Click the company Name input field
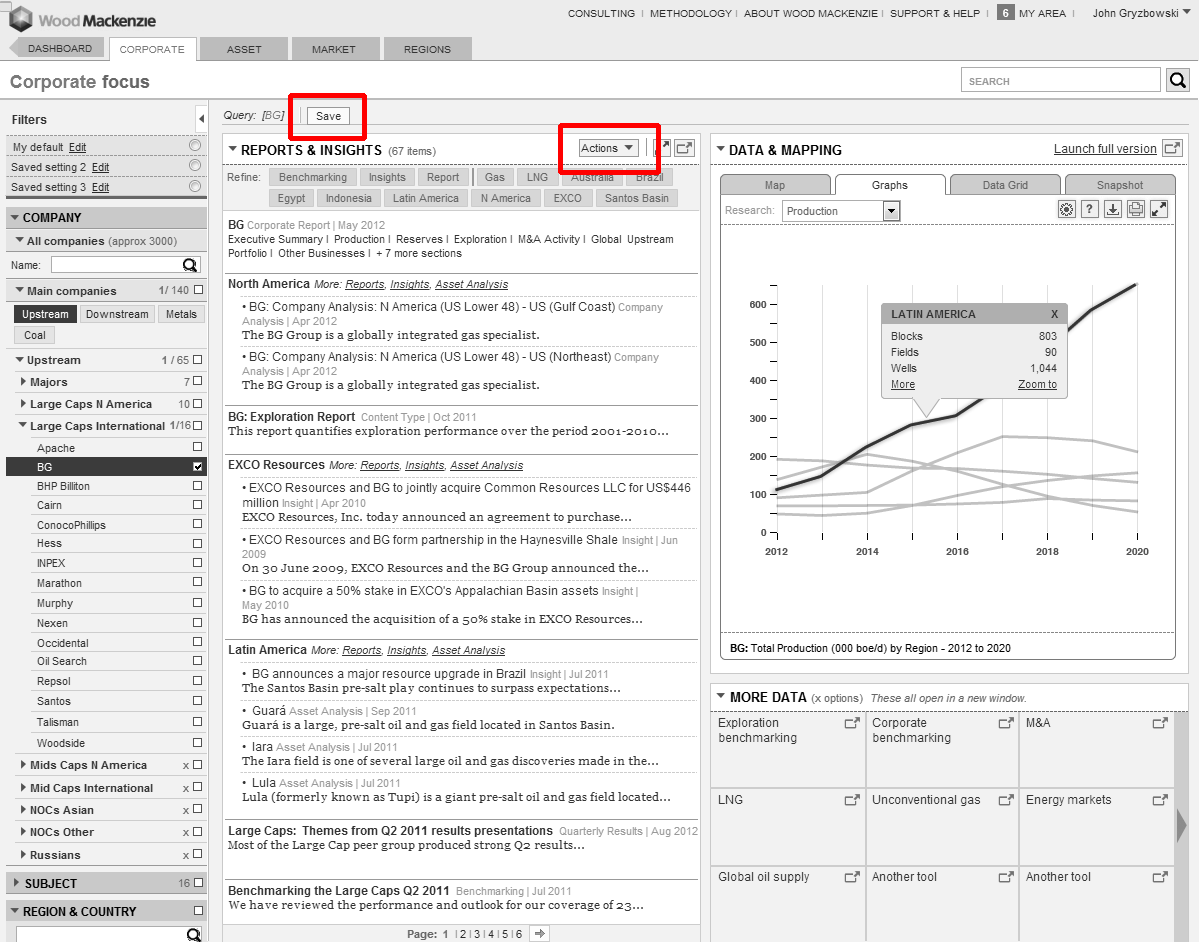The image size is (1199, 942). point(117,265)
